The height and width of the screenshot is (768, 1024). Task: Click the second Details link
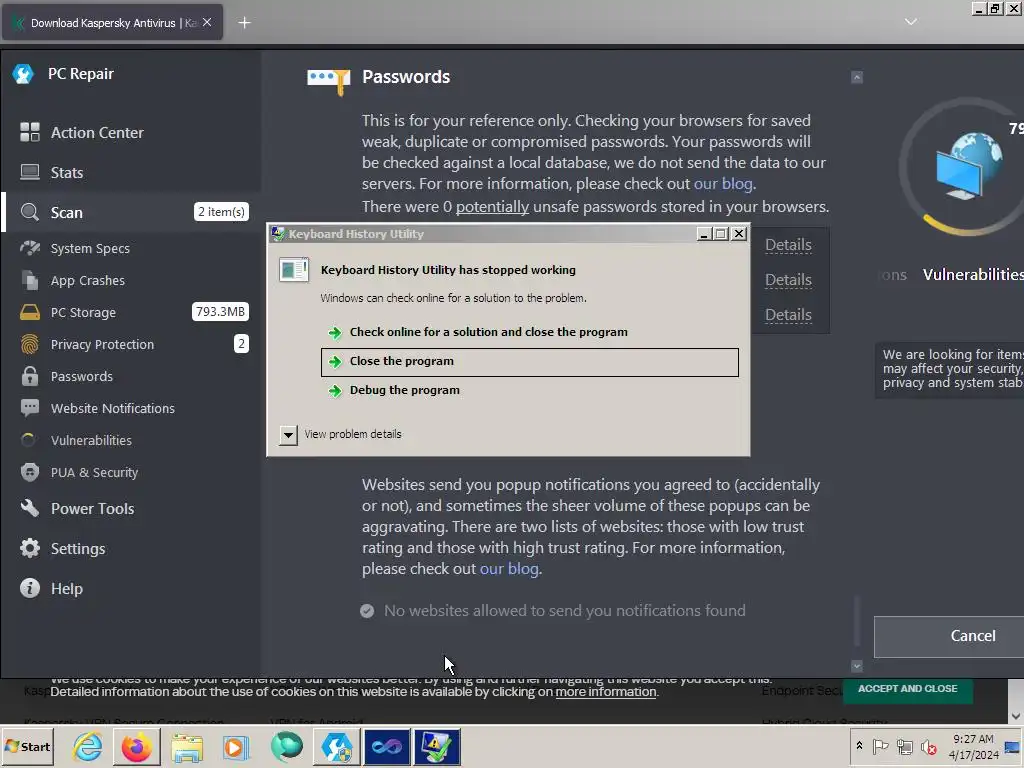(x=788, y=280)
